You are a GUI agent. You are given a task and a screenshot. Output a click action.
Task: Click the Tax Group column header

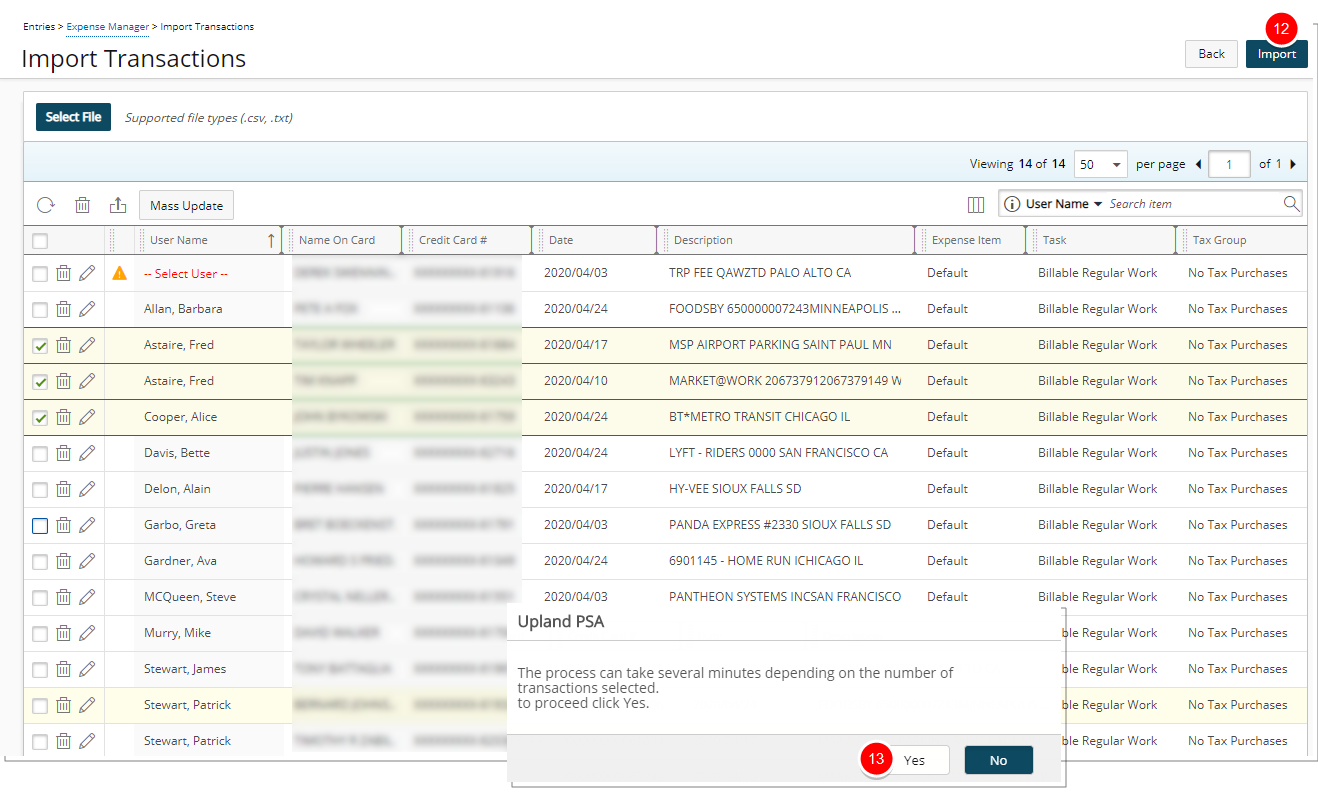(1242, 240)
